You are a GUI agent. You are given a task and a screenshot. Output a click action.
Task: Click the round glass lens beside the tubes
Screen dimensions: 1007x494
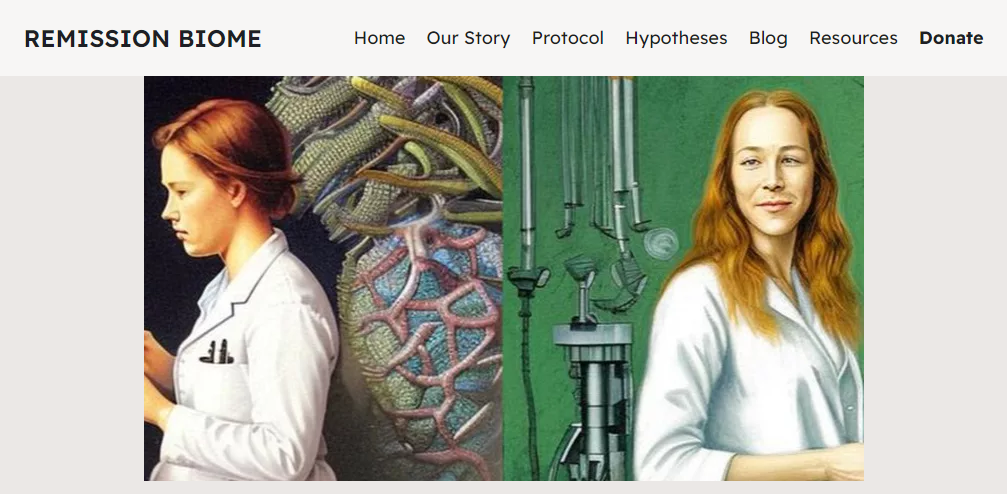point(661,244)
